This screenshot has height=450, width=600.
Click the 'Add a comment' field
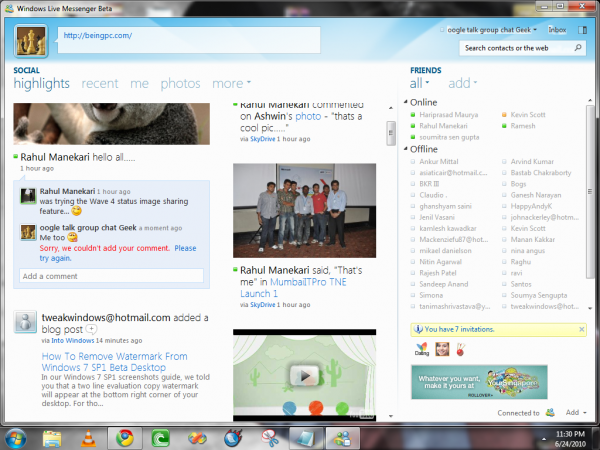(111, 276)
